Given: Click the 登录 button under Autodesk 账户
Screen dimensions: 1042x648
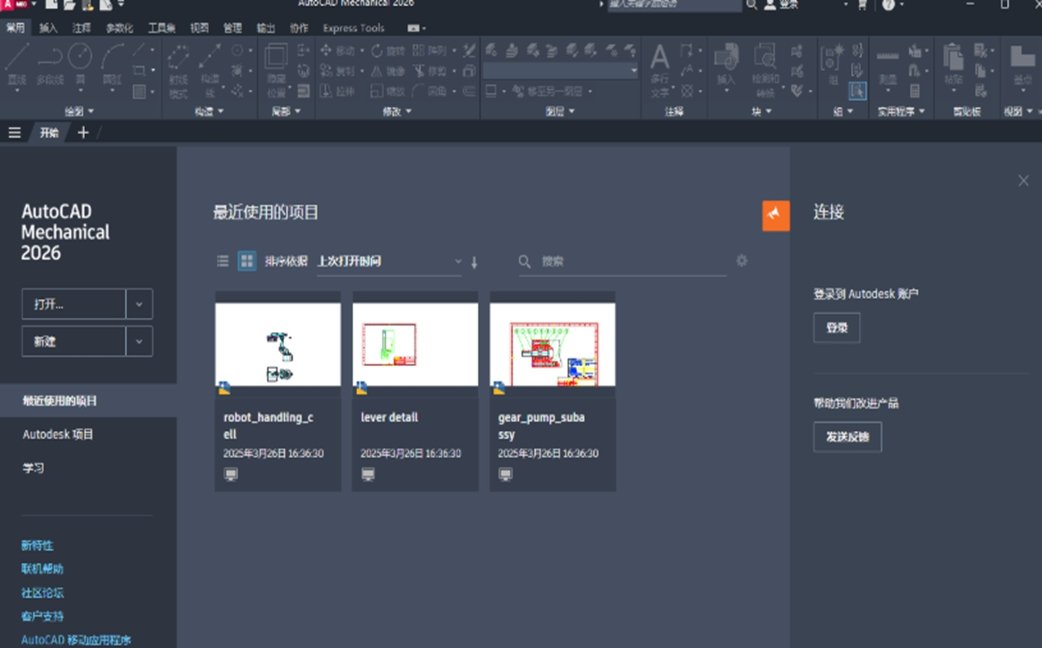Looking at the screenshot, I should pos(837,328).
